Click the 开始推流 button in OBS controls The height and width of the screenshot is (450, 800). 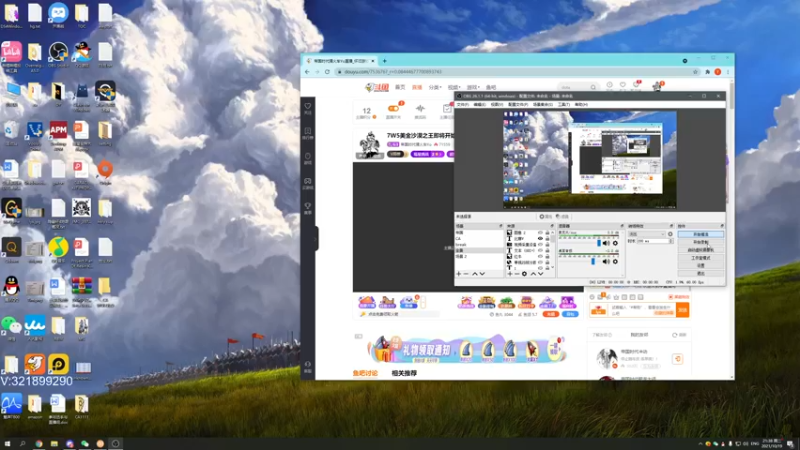click(701, 234)
